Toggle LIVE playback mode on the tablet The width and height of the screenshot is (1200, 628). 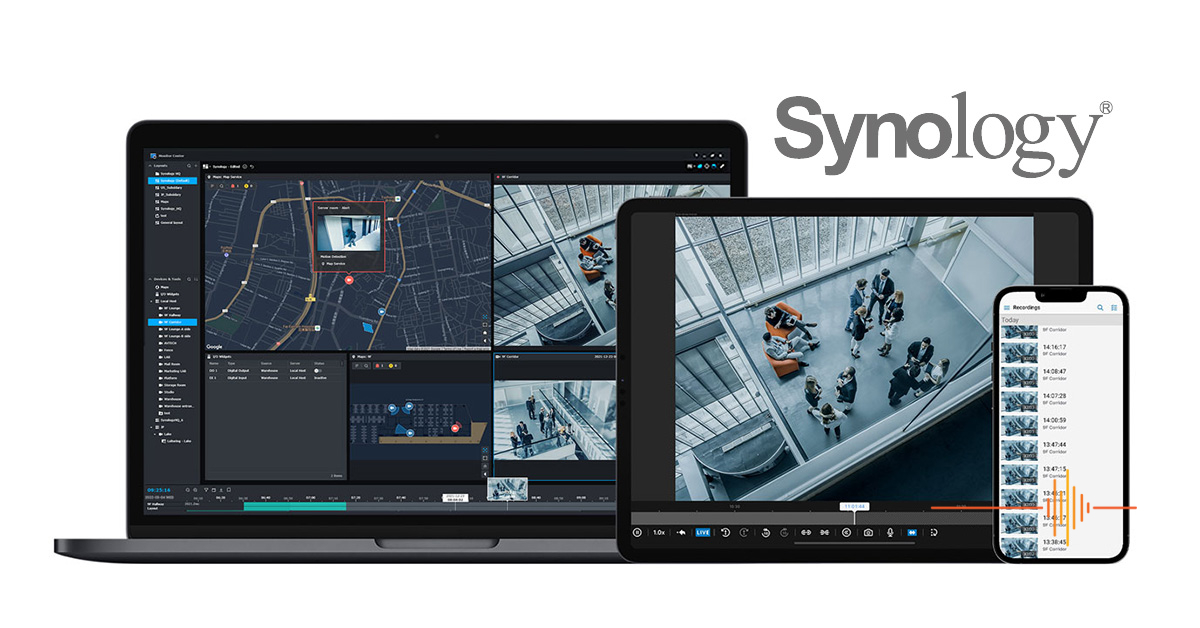point(702,533)
